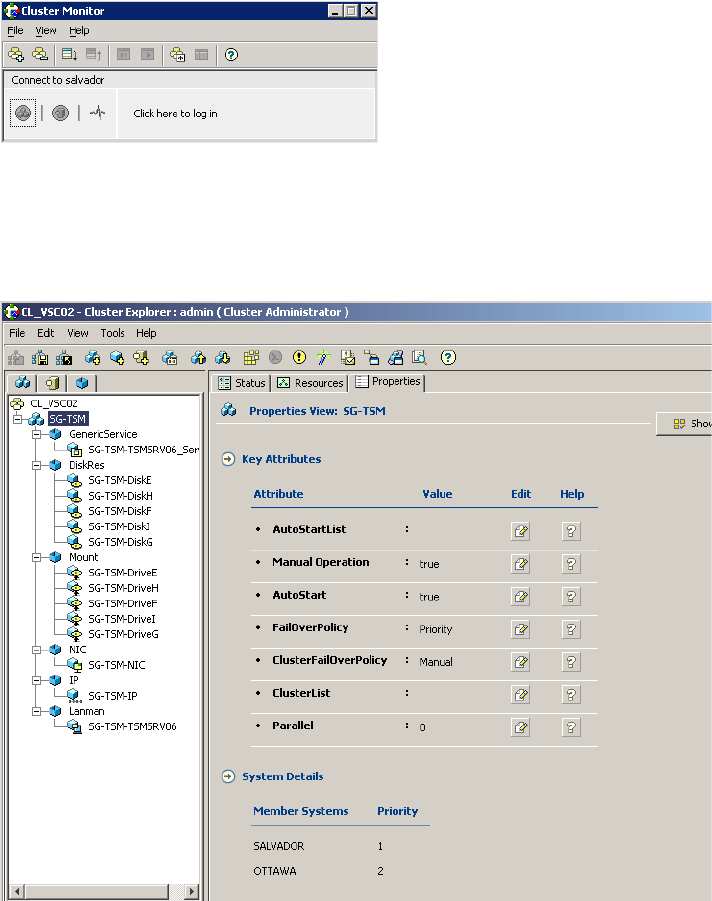
Task: Collapse the SG-TSM service group node
Action: [18, 419]
